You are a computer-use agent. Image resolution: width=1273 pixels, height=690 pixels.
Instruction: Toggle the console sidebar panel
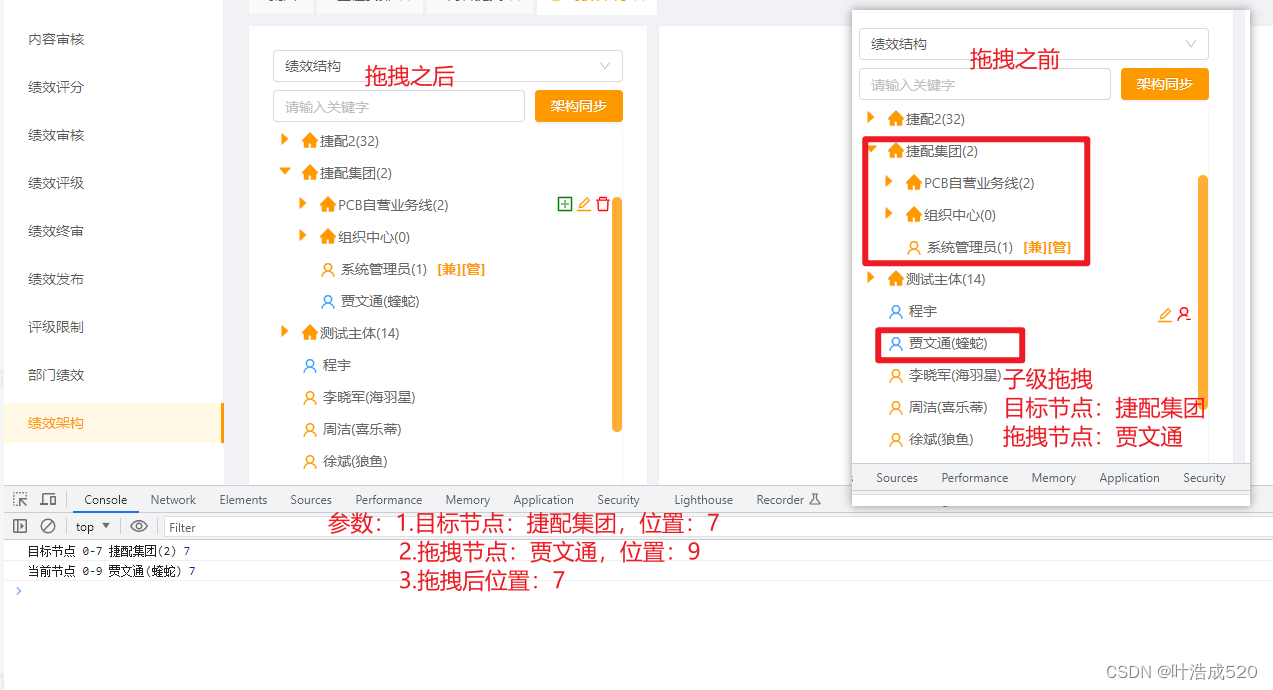point(19,526)
